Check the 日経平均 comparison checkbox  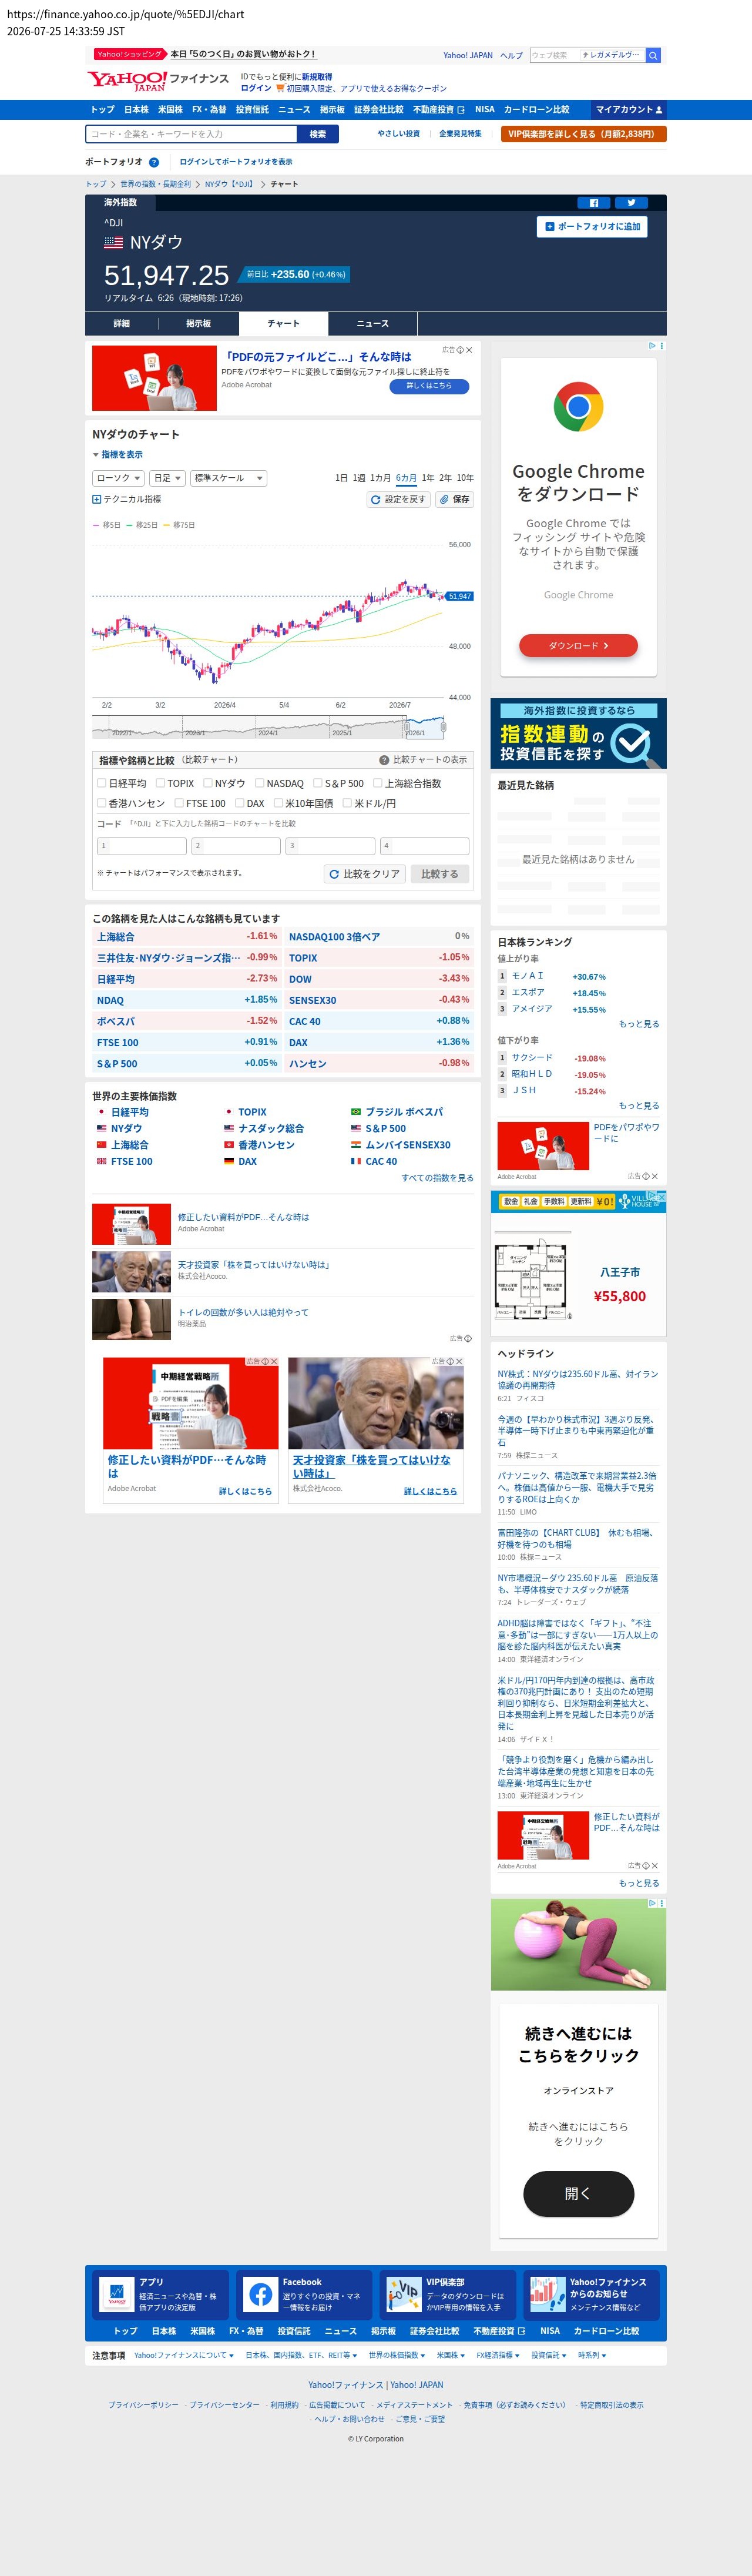point(101,783)
